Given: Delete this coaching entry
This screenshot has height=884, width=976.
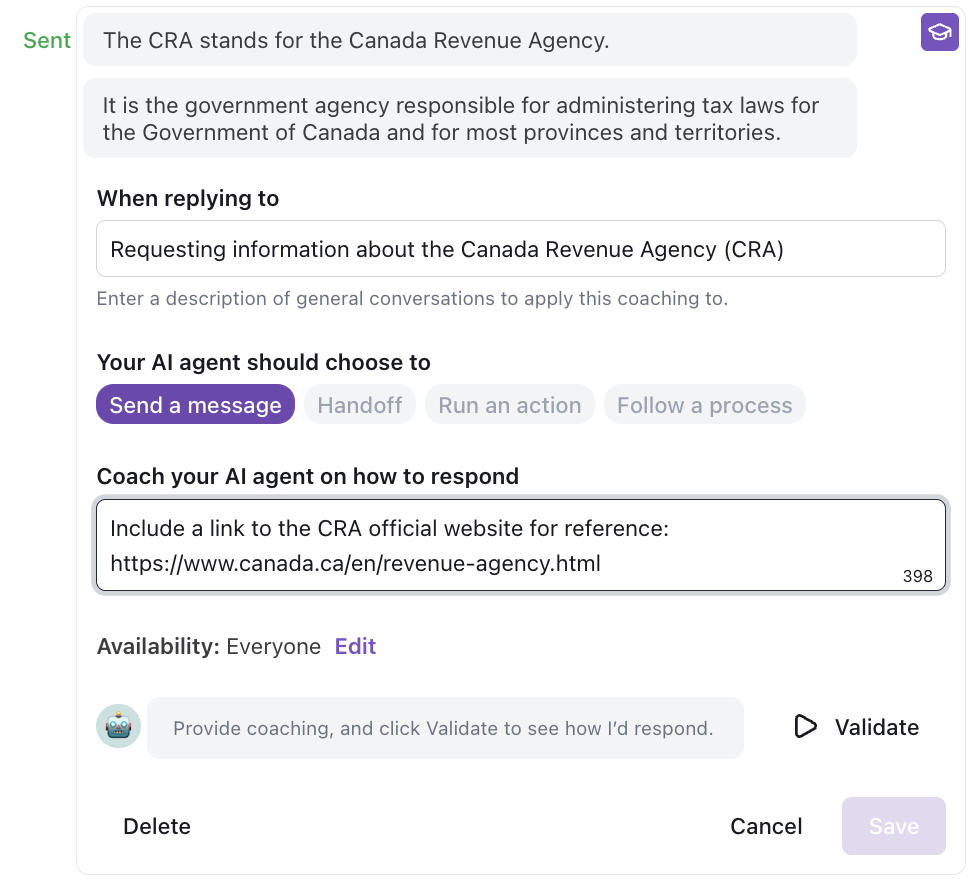Looking at the screenshot, I should point(157,826).
